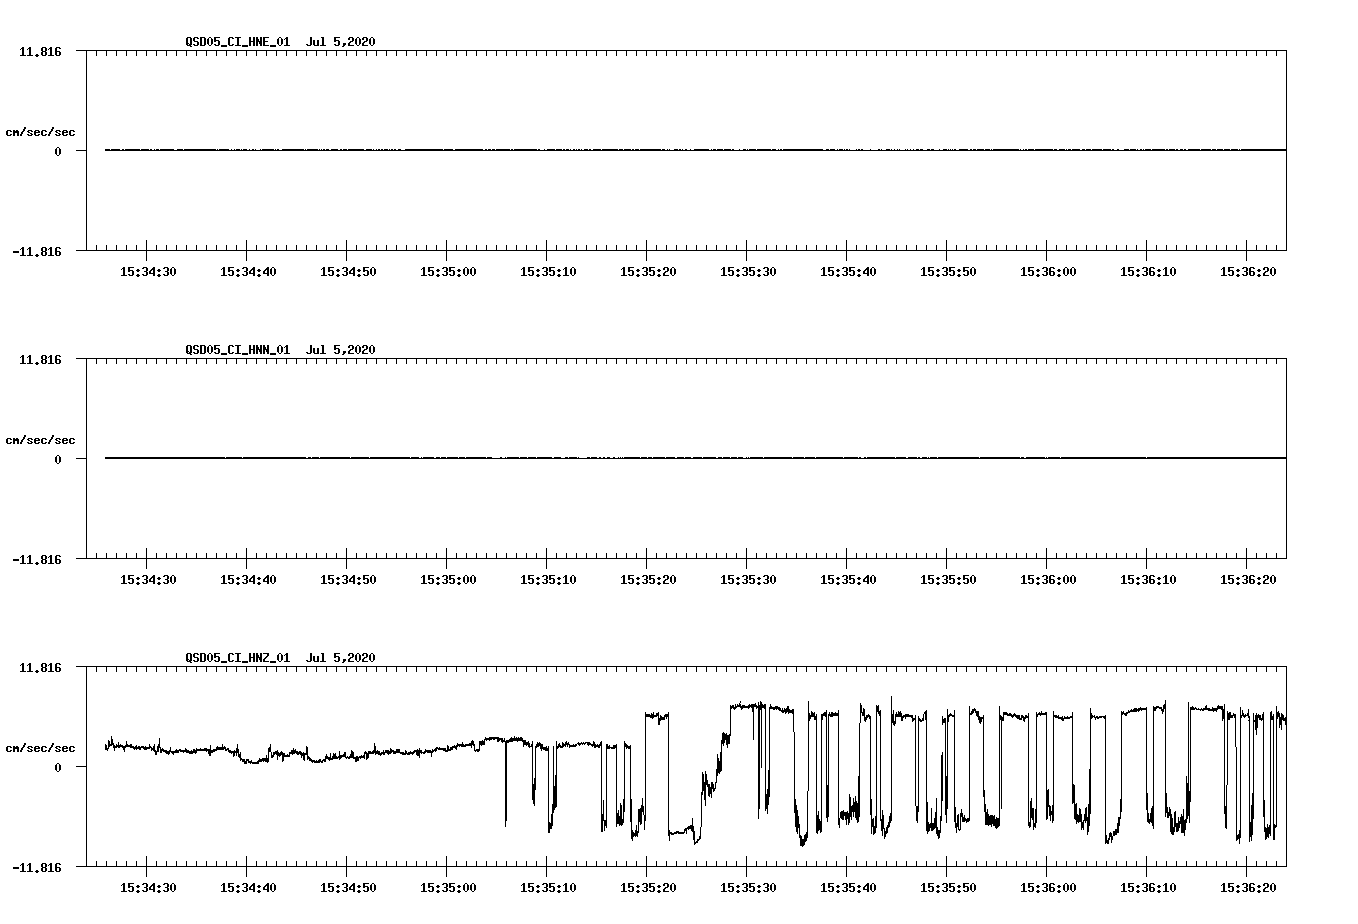Click the -11.816 lower axis value on HNE plot
Image resolution: width=1358 pixels, height=924 pixels.
click(x=37, y=252)
